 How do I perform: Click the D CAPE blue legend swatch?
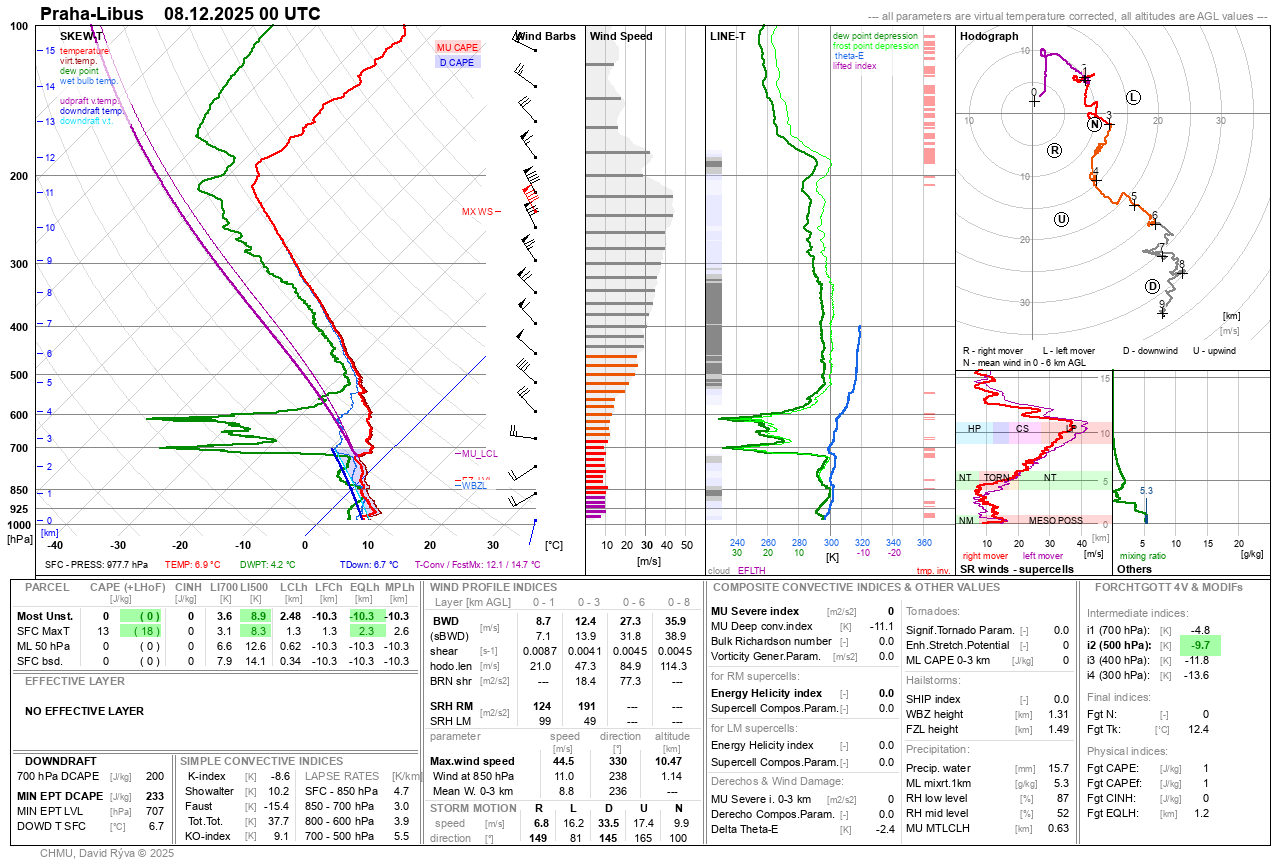[457, 62]
